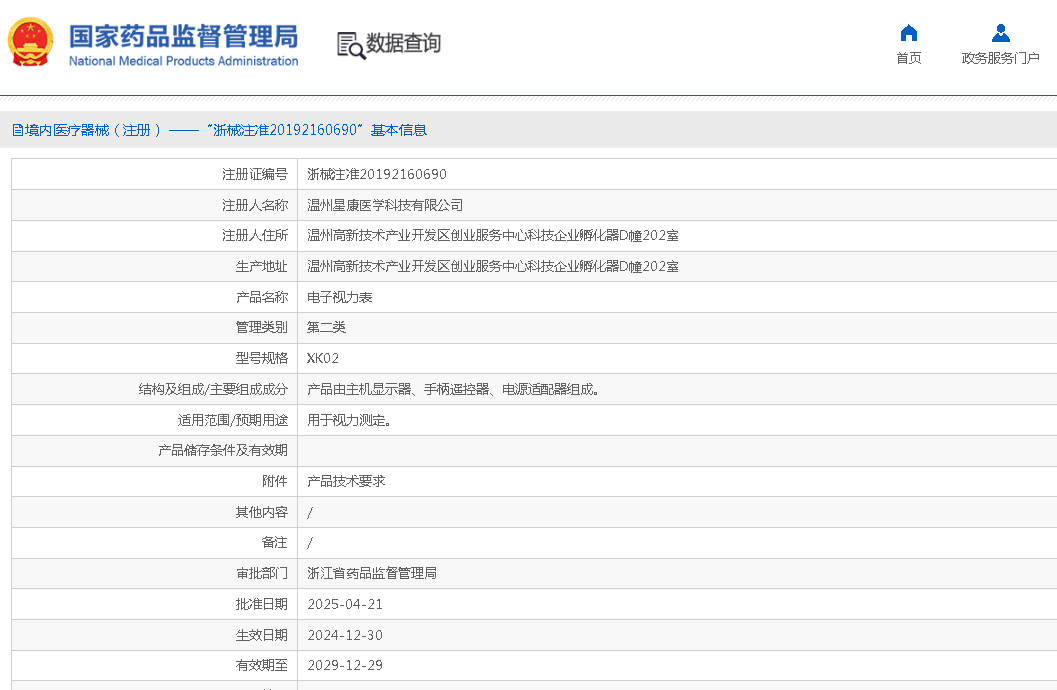Click the management category value 第二类

click(326, 327)
